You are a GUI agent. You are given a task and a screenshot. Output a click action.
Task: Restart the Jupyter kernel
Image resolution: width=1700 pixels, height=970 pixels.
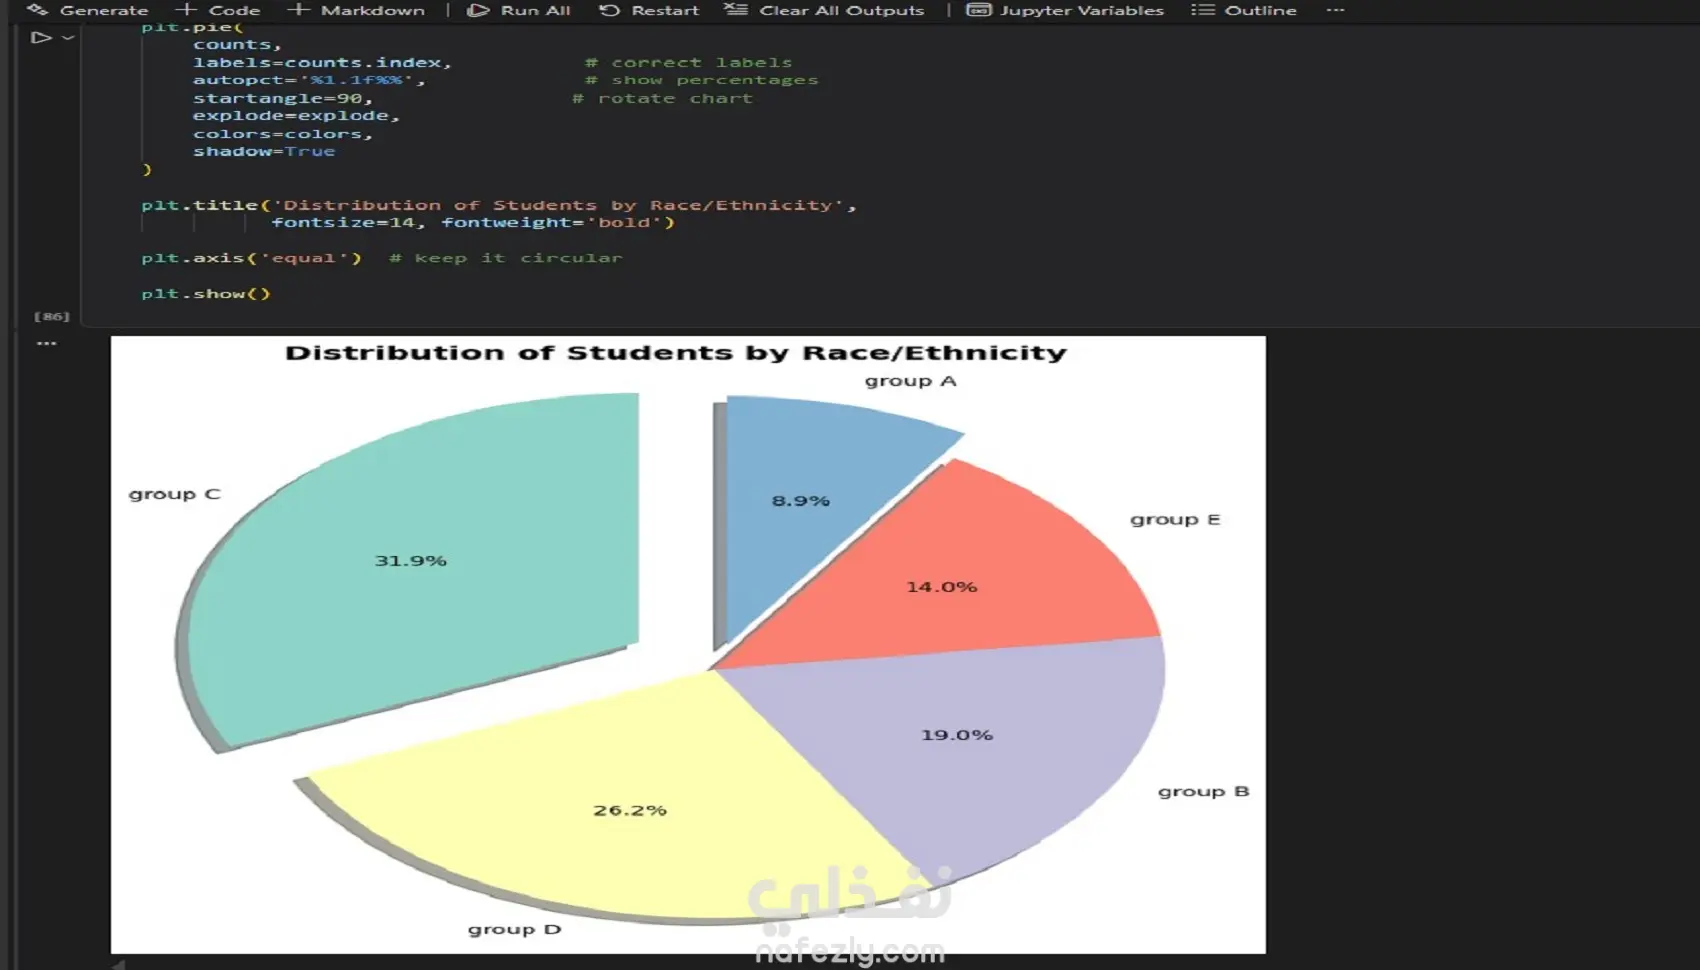[x=649, y=10]
